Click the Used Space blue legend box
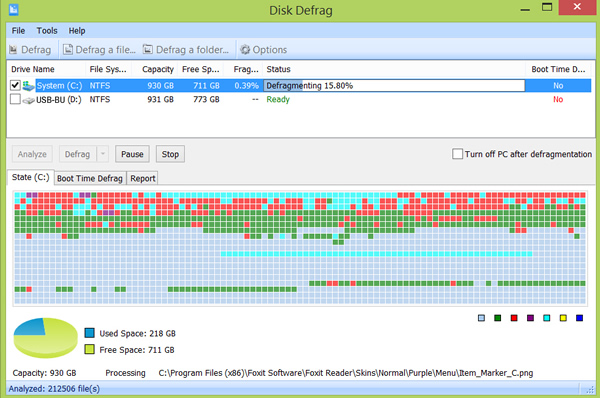 [x=90, y=333]
